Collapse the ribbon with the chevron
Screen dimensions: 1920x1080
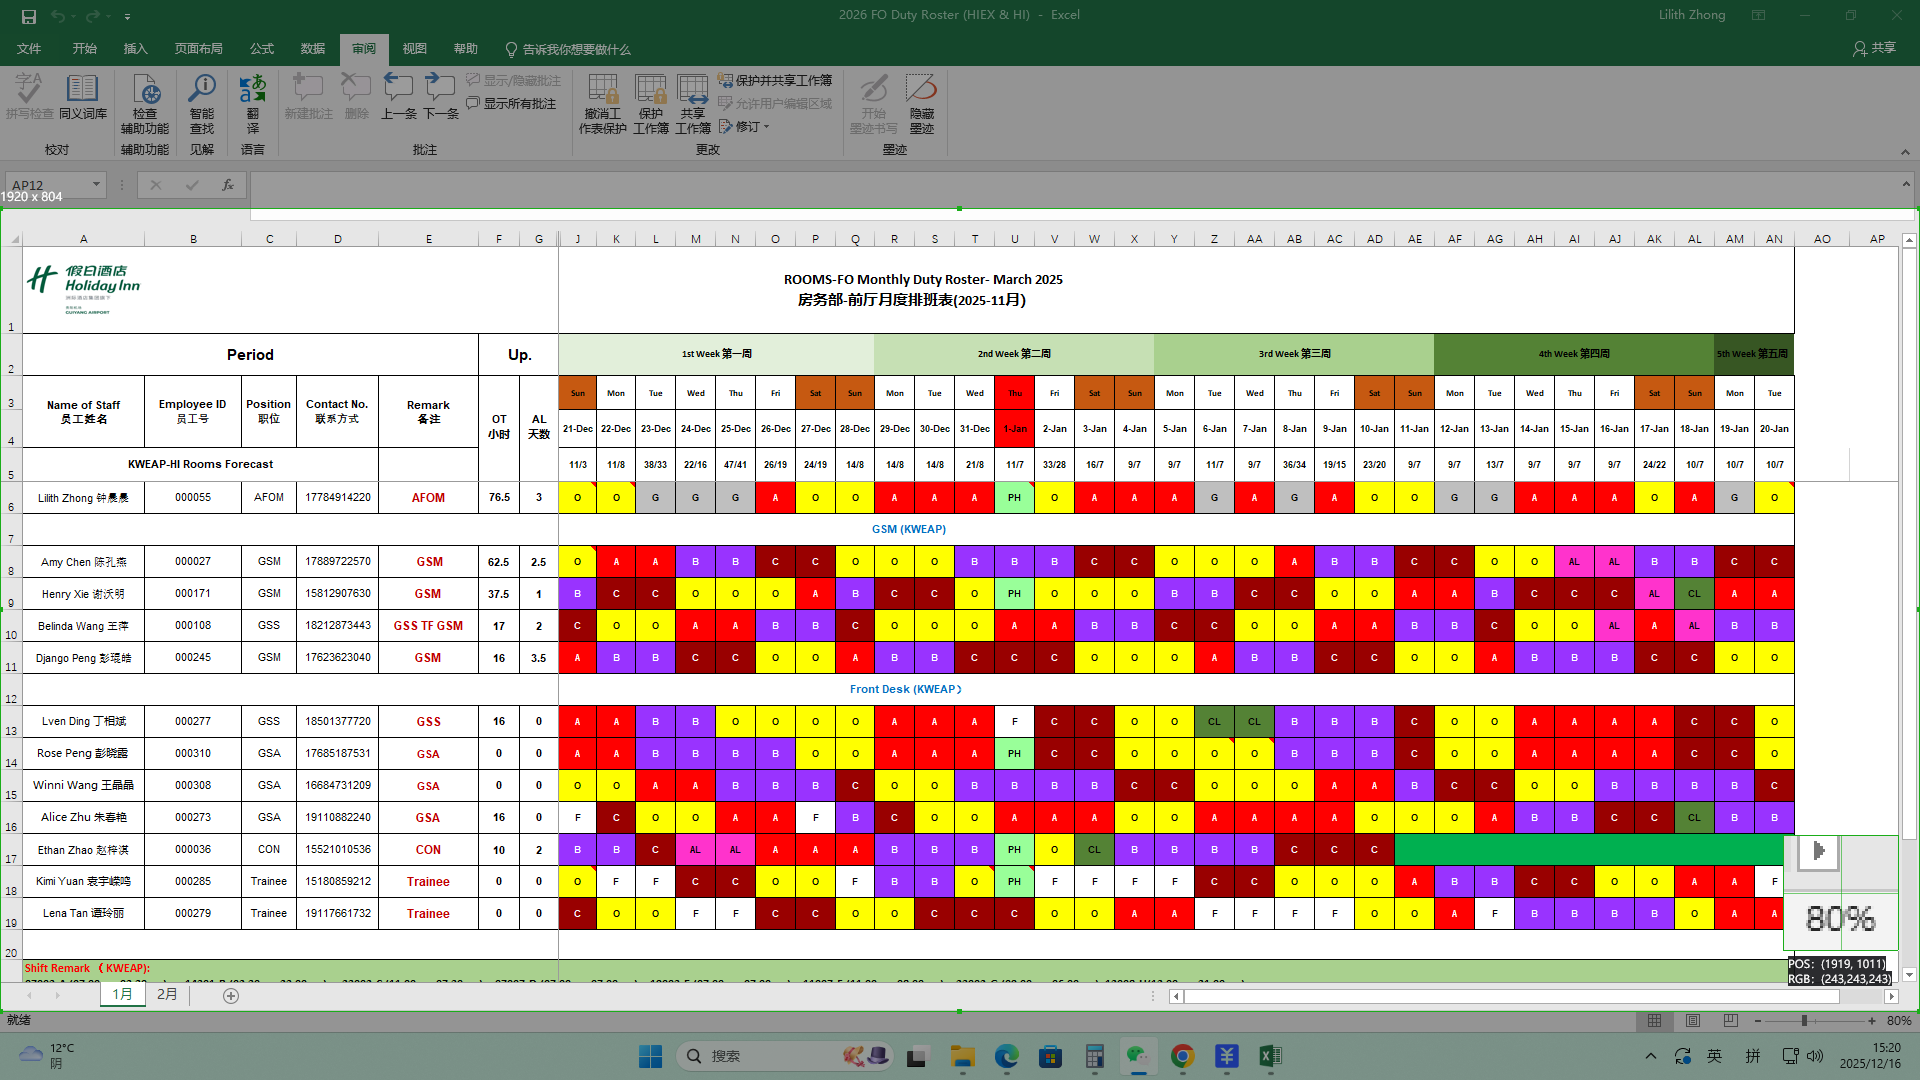click(x=1905, y=152)
